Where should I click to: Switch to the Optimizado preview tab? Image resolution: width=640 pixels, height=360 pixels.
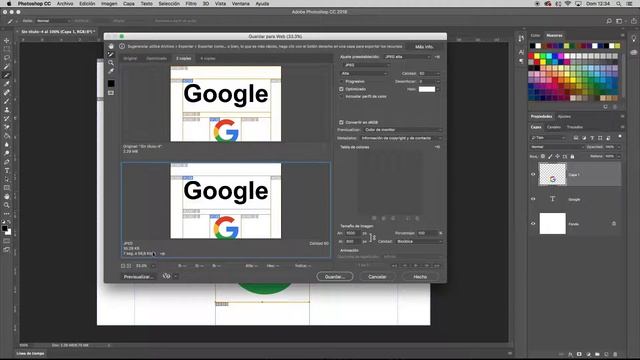click(x=157, y=58)
